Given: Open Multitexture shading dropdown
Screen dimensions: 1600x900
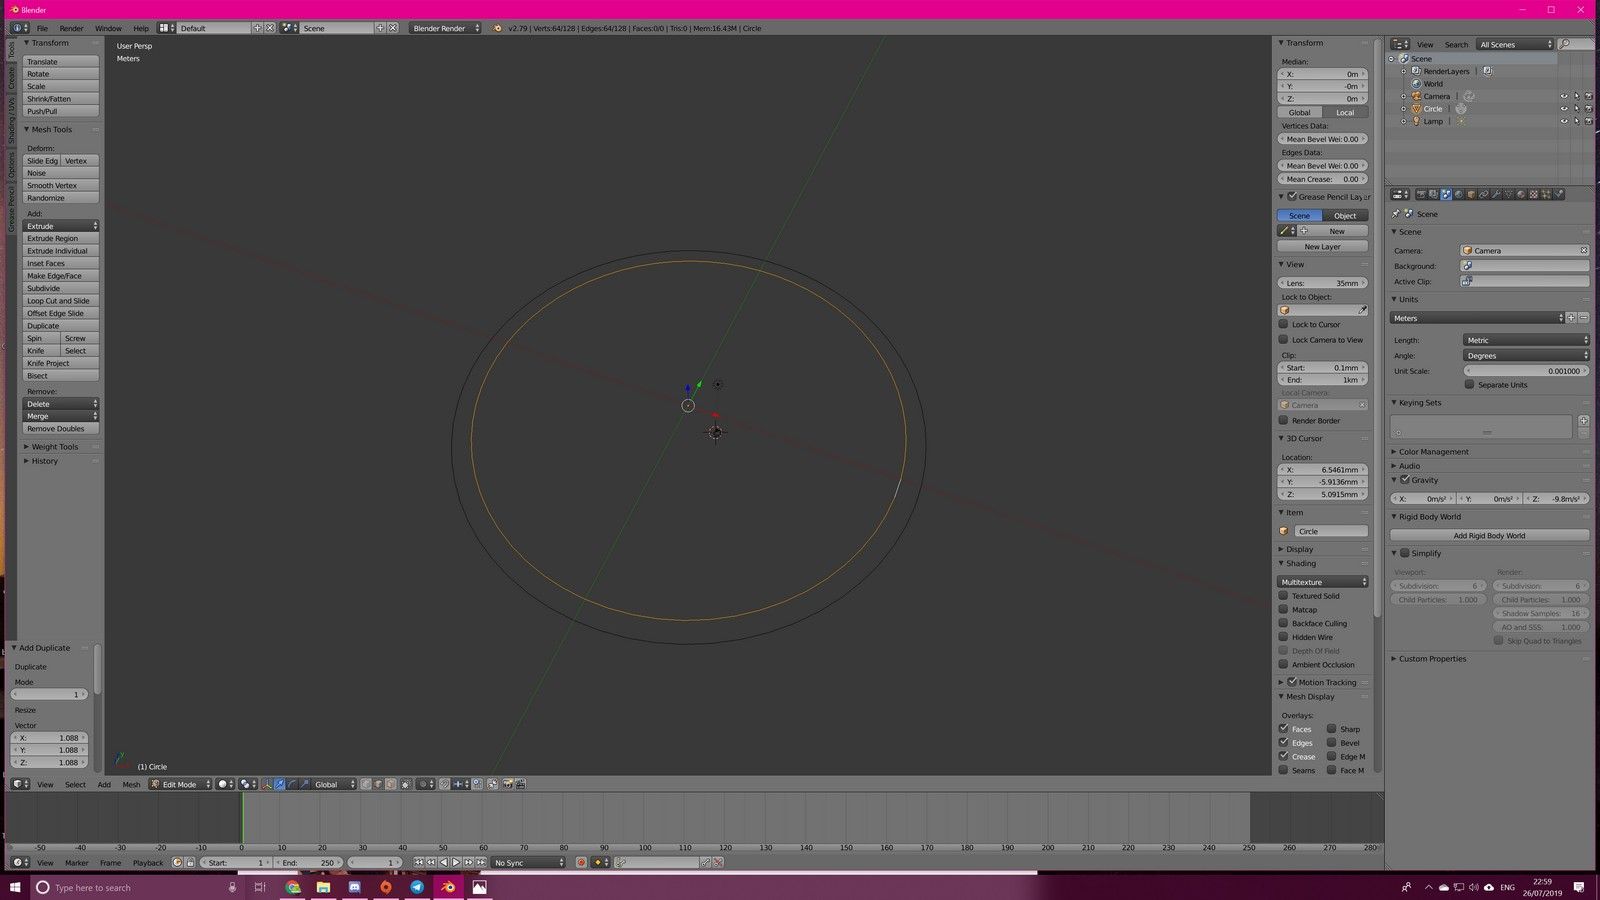Looking at the screenshot, I should pyautogui.click(x=1323, y=581).
